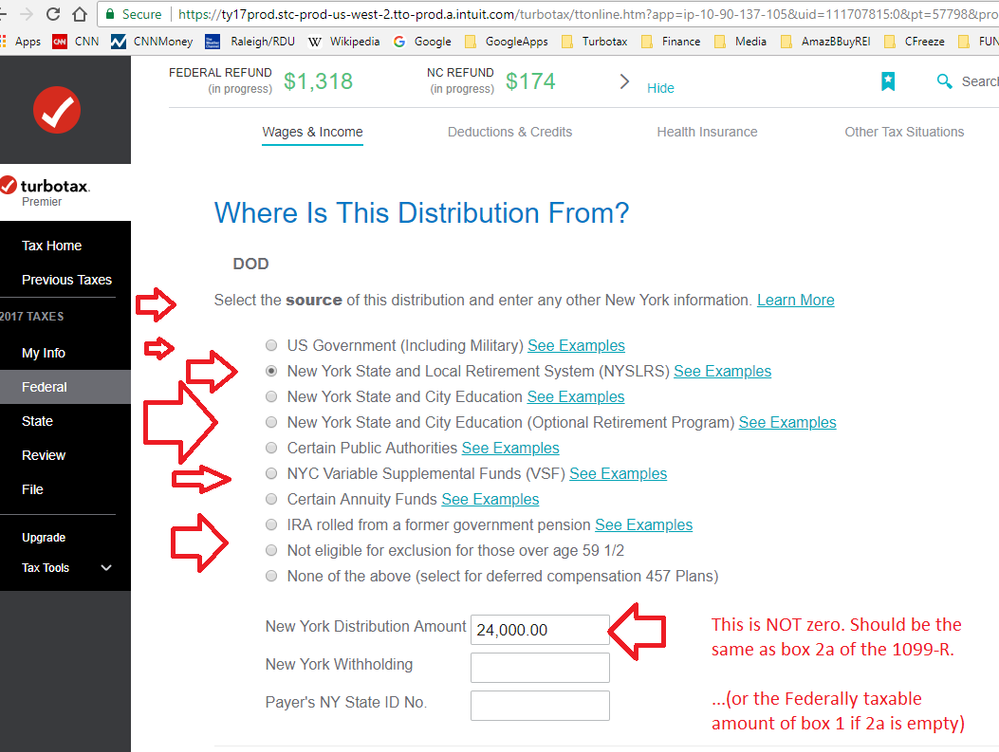Select Certain Public Authorities radio

tap(271, 448)
